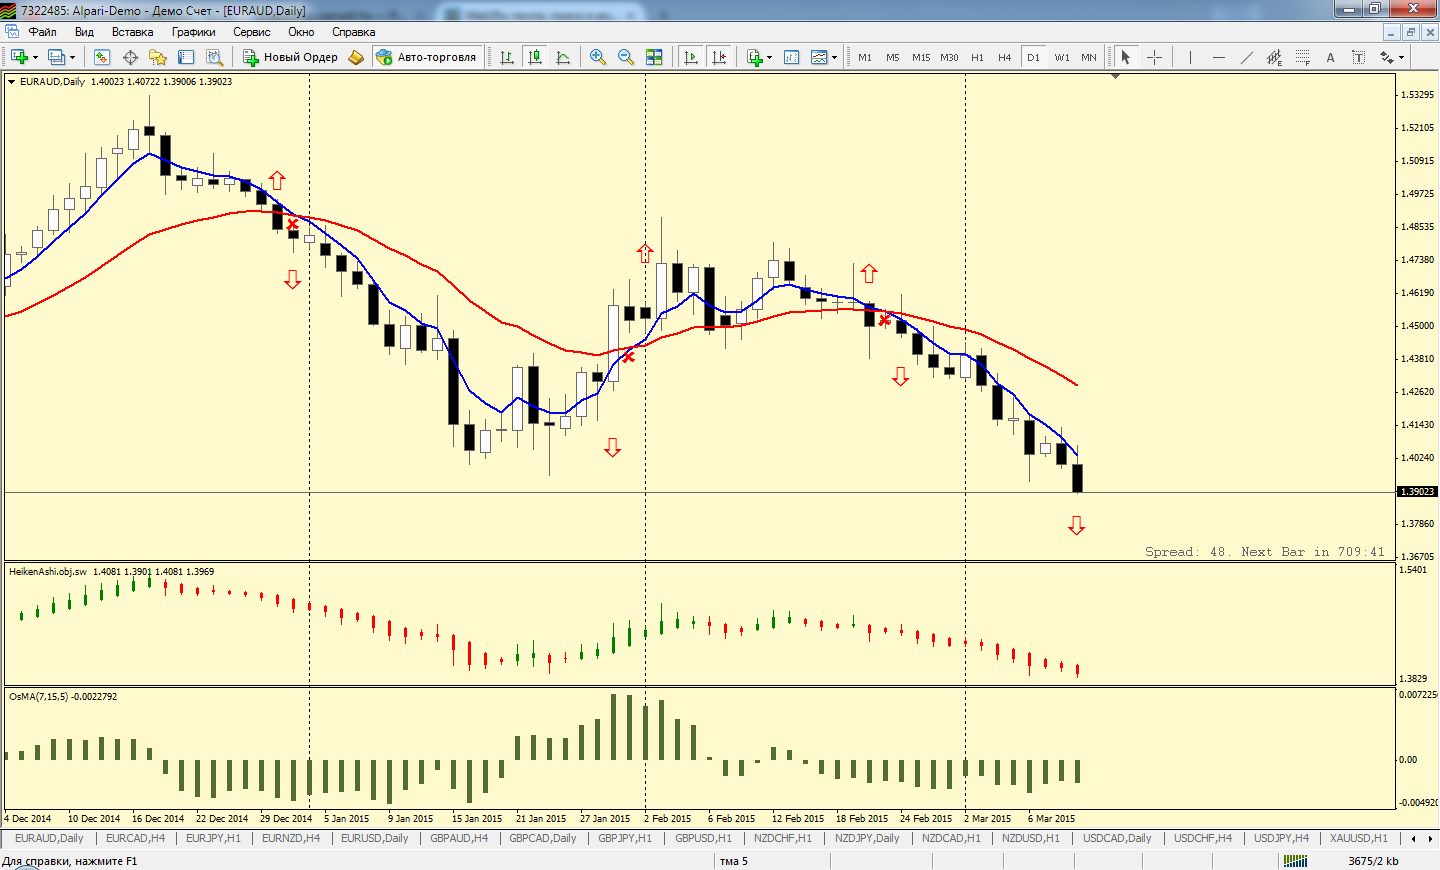The height and width of the screenshot is (870, 1440).
Task: Click the connection status 3675/2 kb
Action: pos(1372,861)
